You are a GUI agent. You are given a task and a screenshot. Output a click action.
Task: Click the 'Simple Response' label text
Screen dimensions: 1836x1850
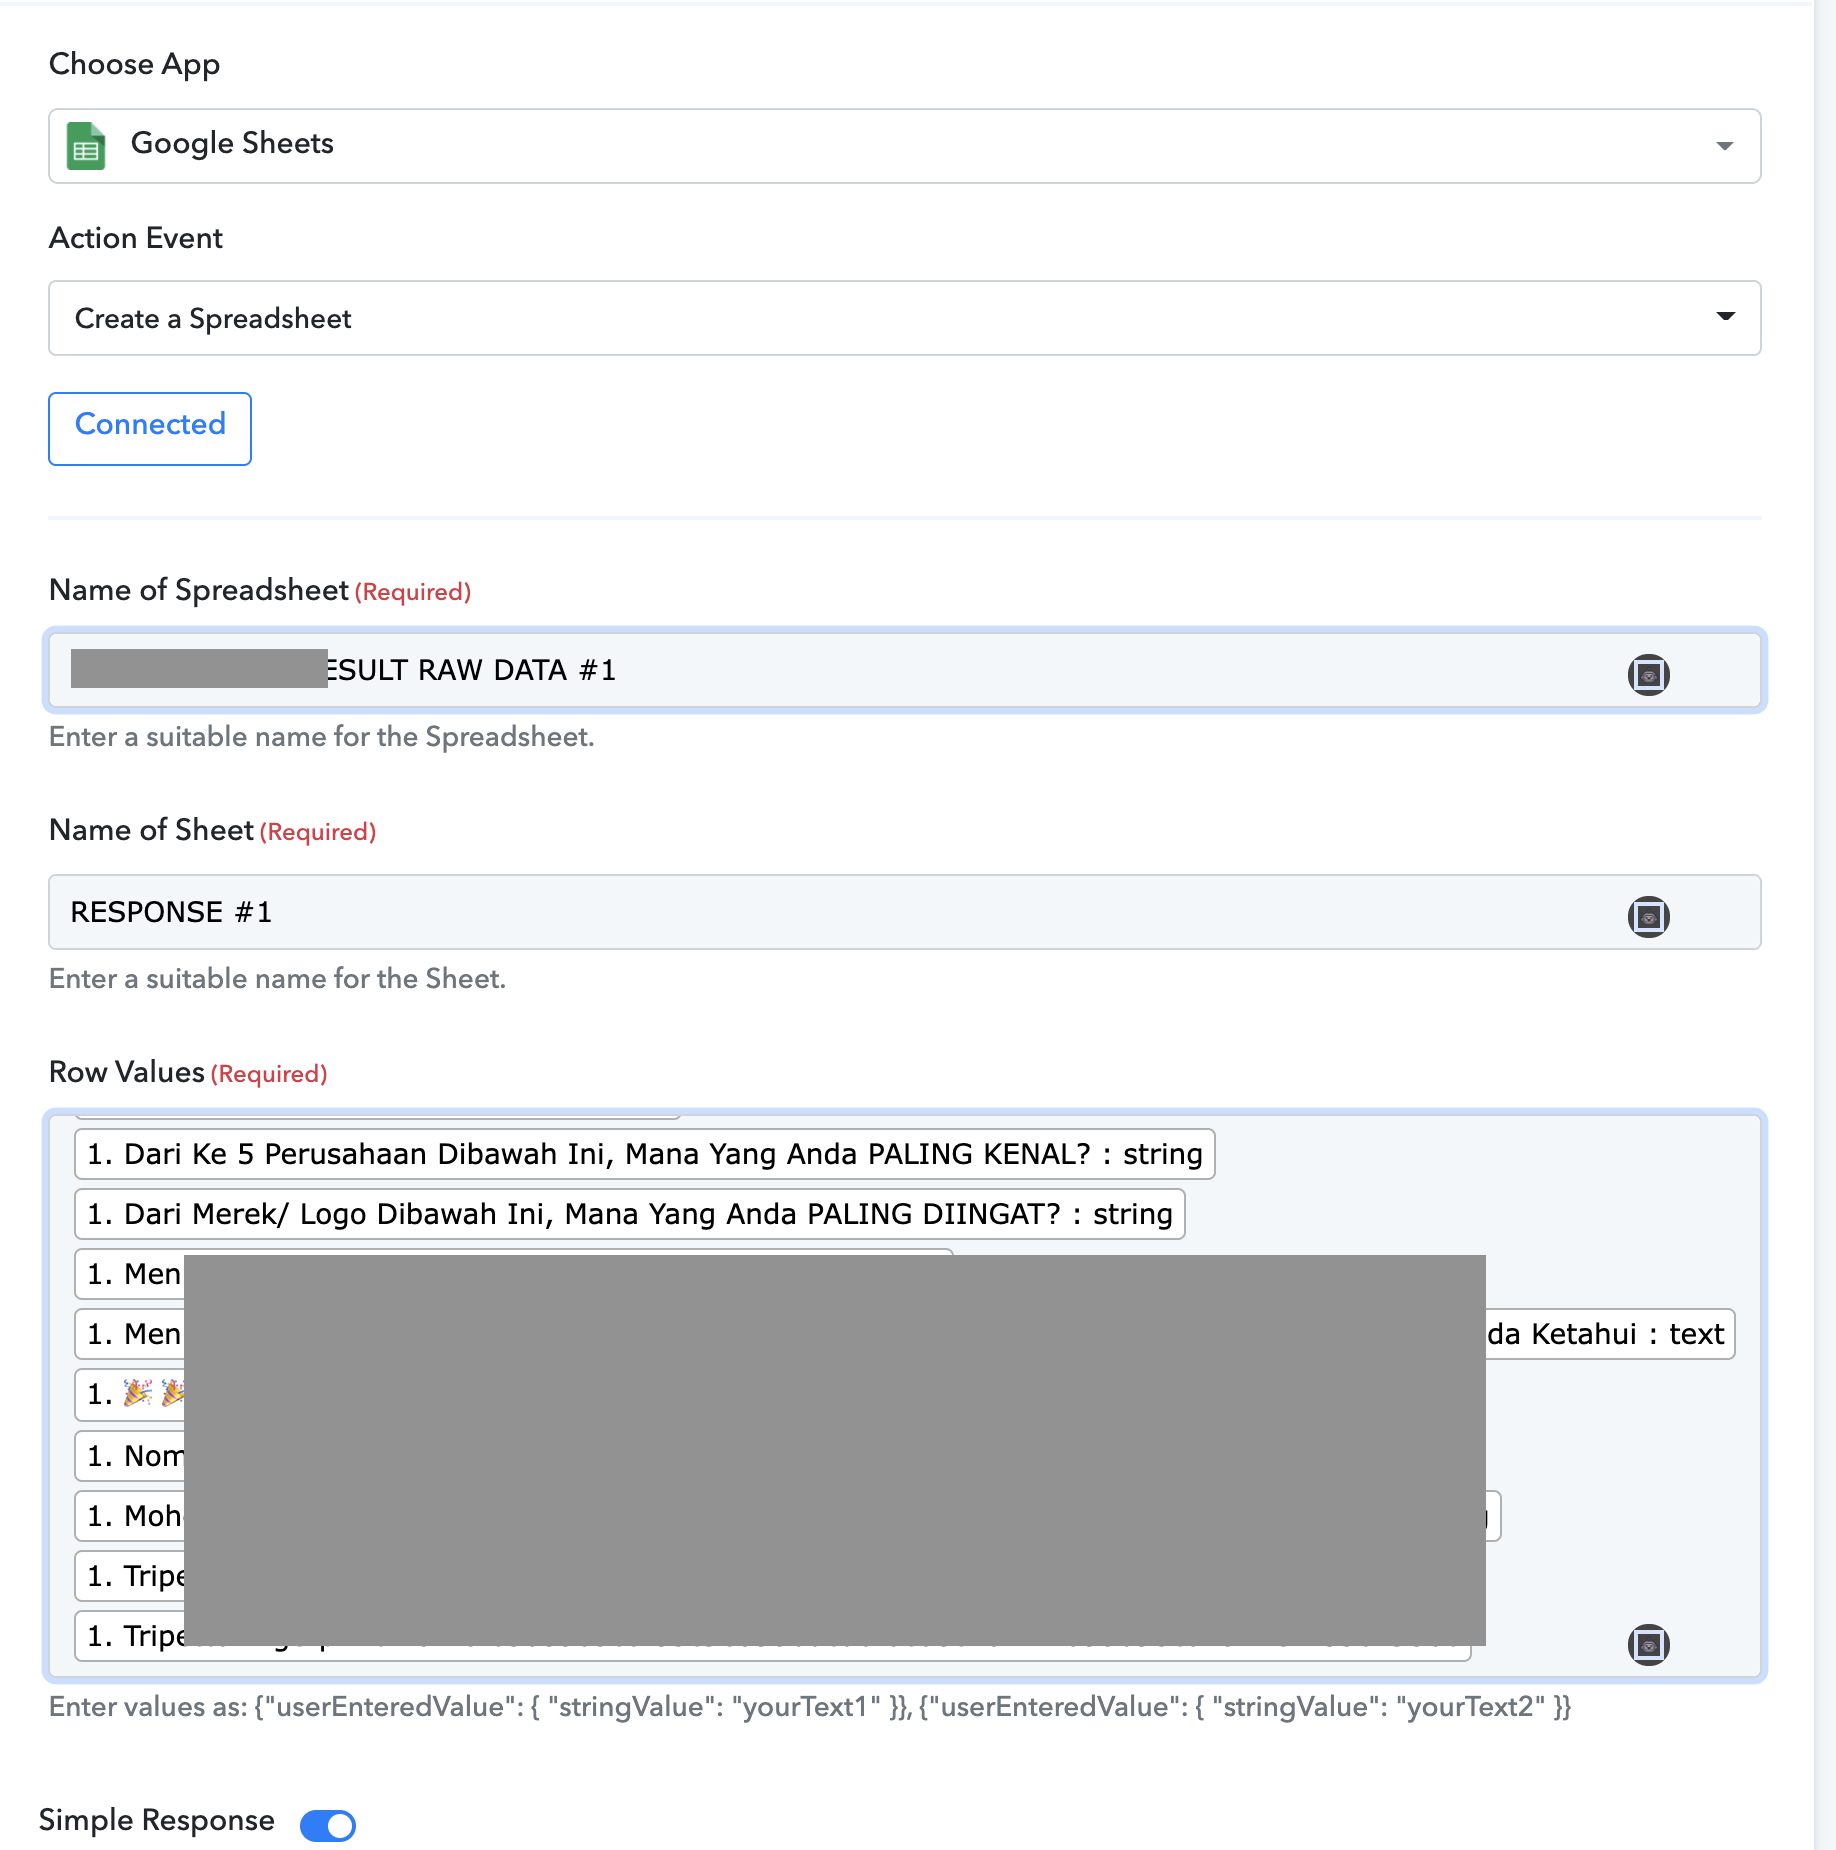[157, 1820]
